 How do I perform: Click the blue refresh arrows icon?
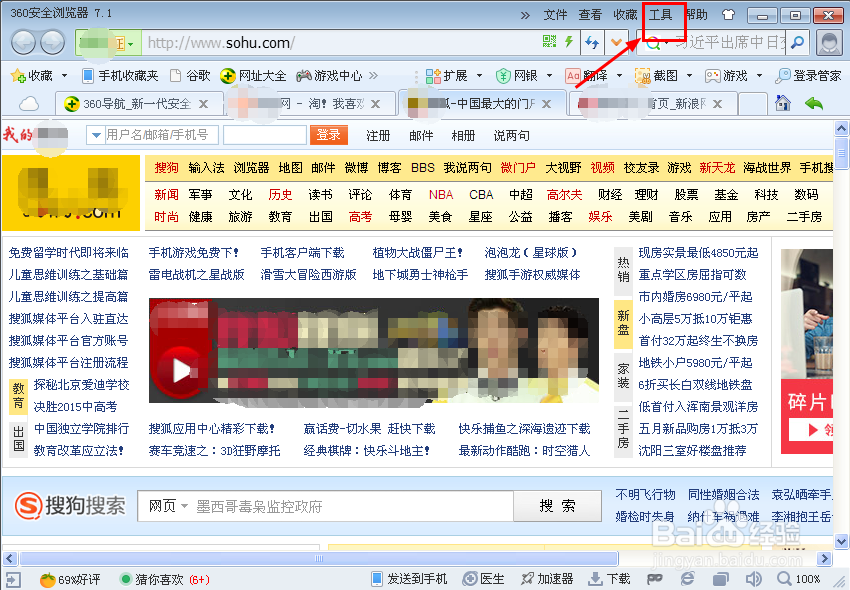click(x=592, y=42)
